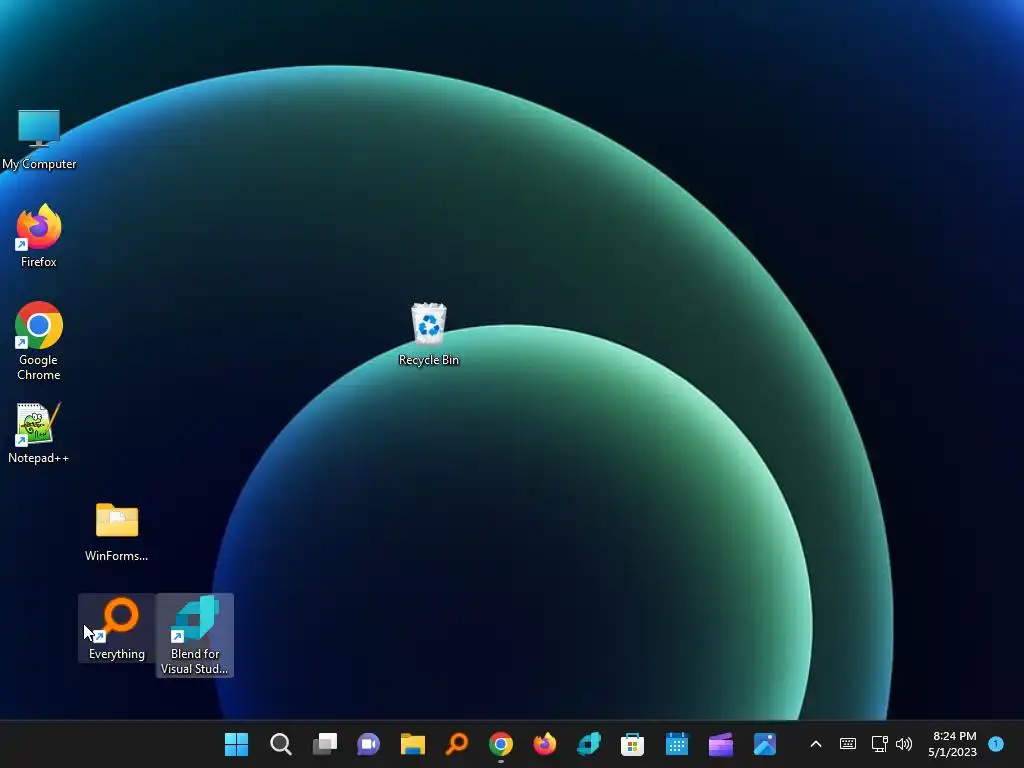
Task: Show hidden system tray icons chevron
Action: click(816, 744)
